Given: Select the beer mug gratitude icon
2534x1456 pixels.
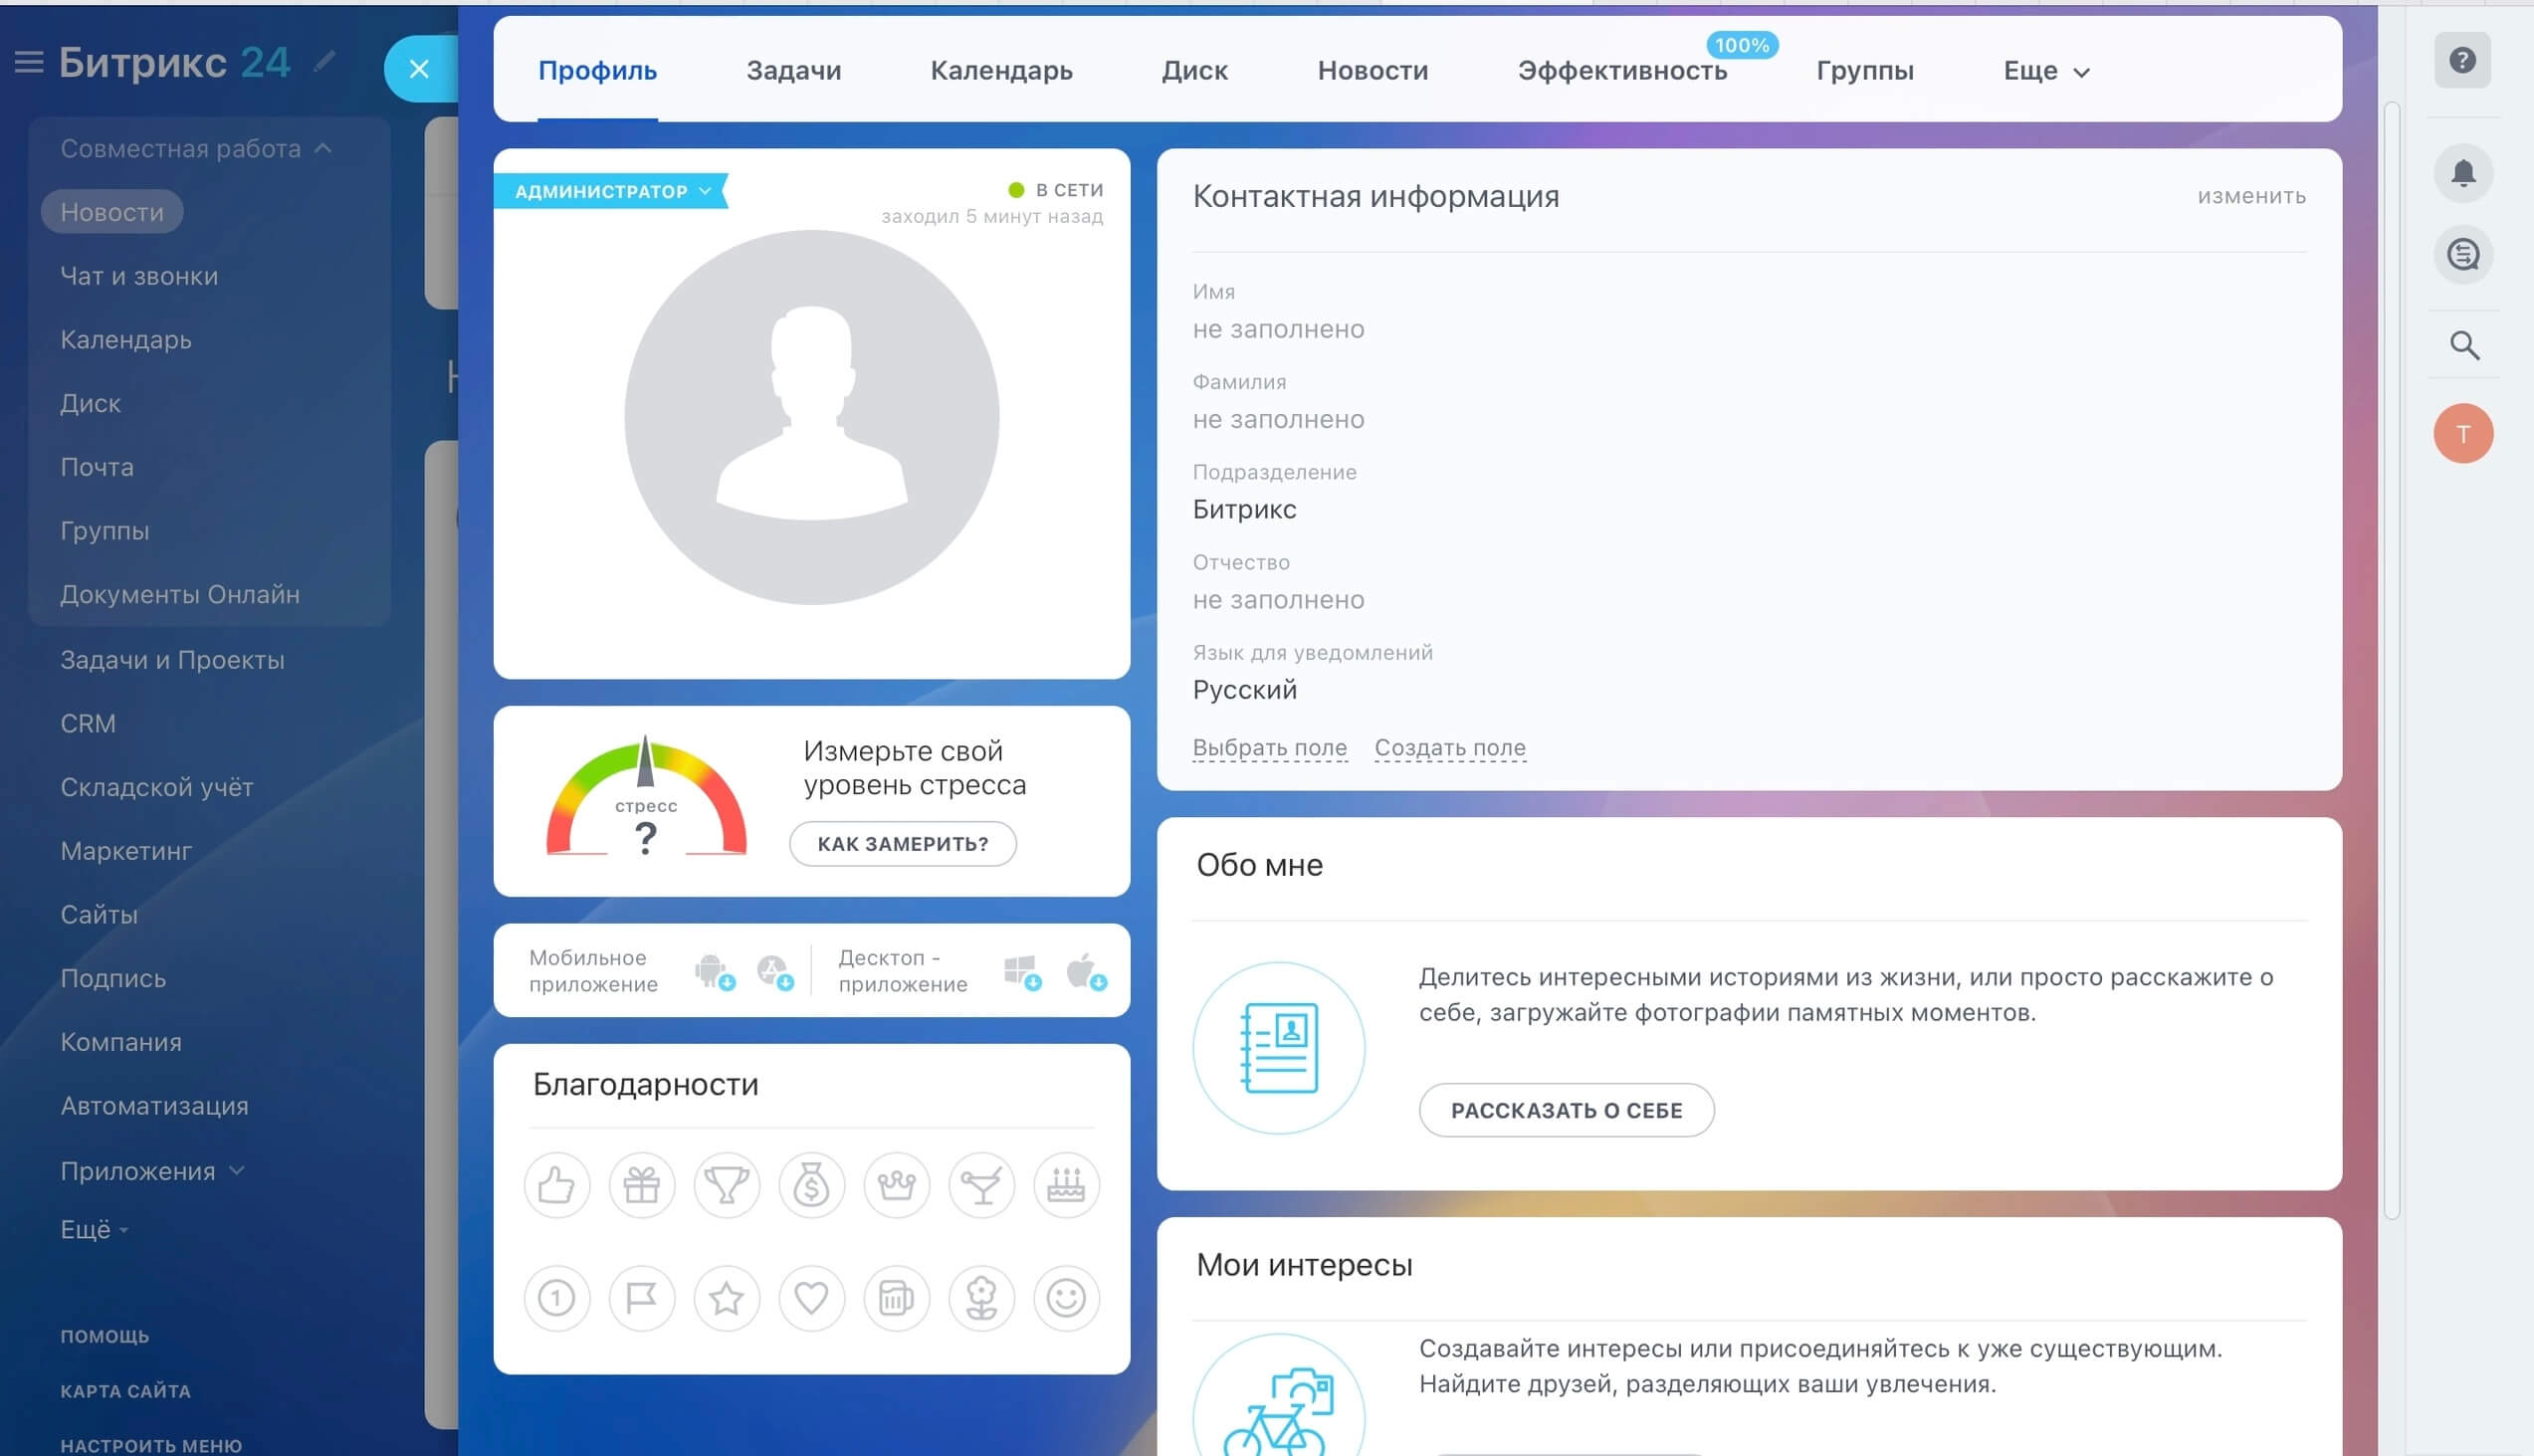Looking at the screenshot, I should click(x=897, y=1299).
